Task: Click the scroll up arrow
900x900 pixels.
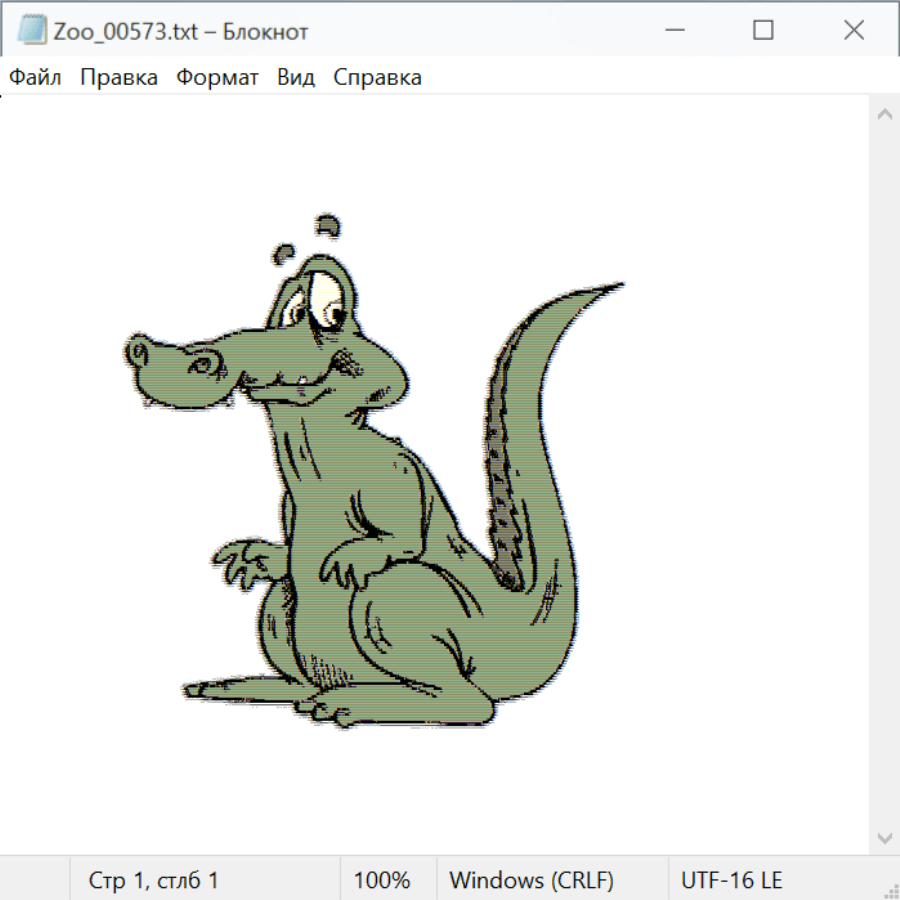Action: 884,115
